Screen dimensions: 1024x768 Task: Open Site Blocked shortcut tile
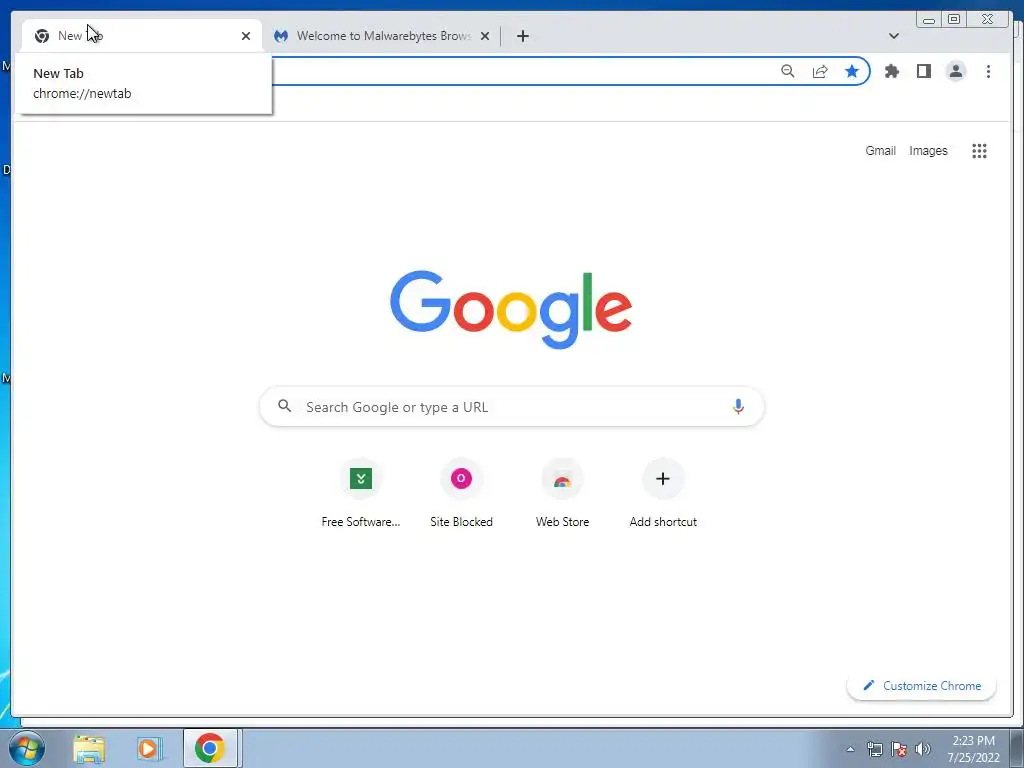[461, 493]
